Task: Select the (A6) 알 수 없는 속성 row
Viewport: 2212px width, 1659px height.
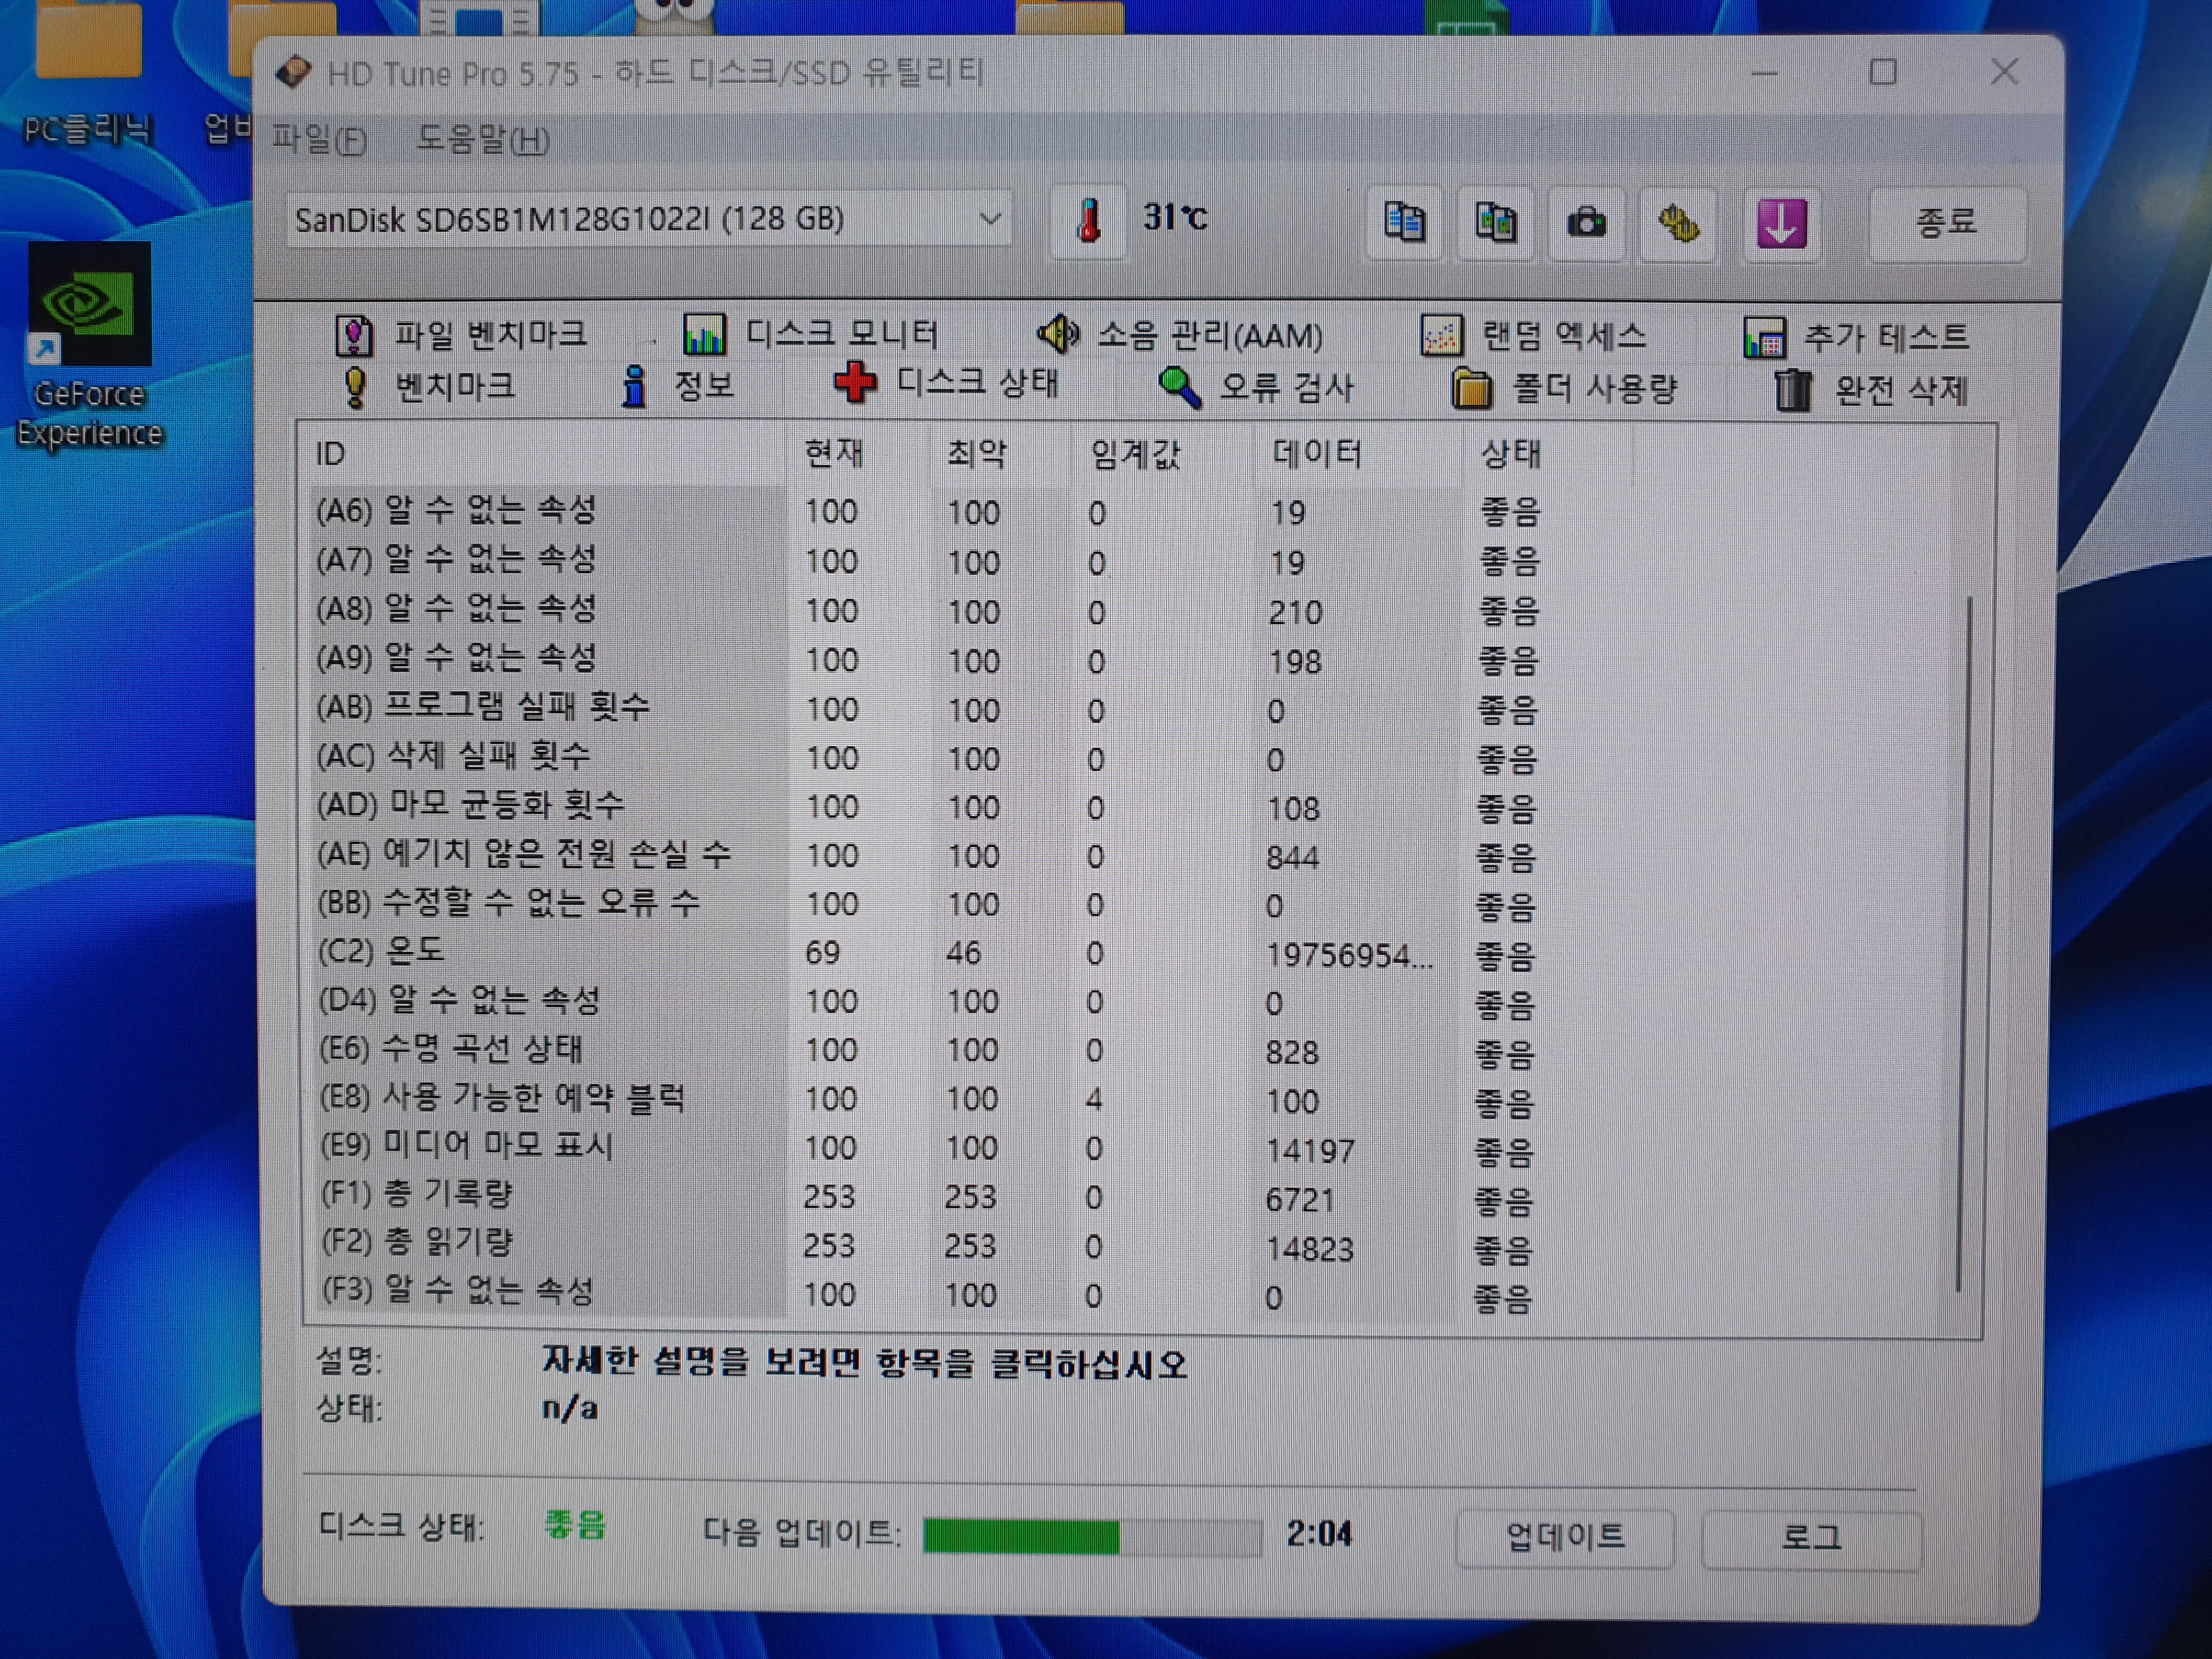Action: point(930,512)
